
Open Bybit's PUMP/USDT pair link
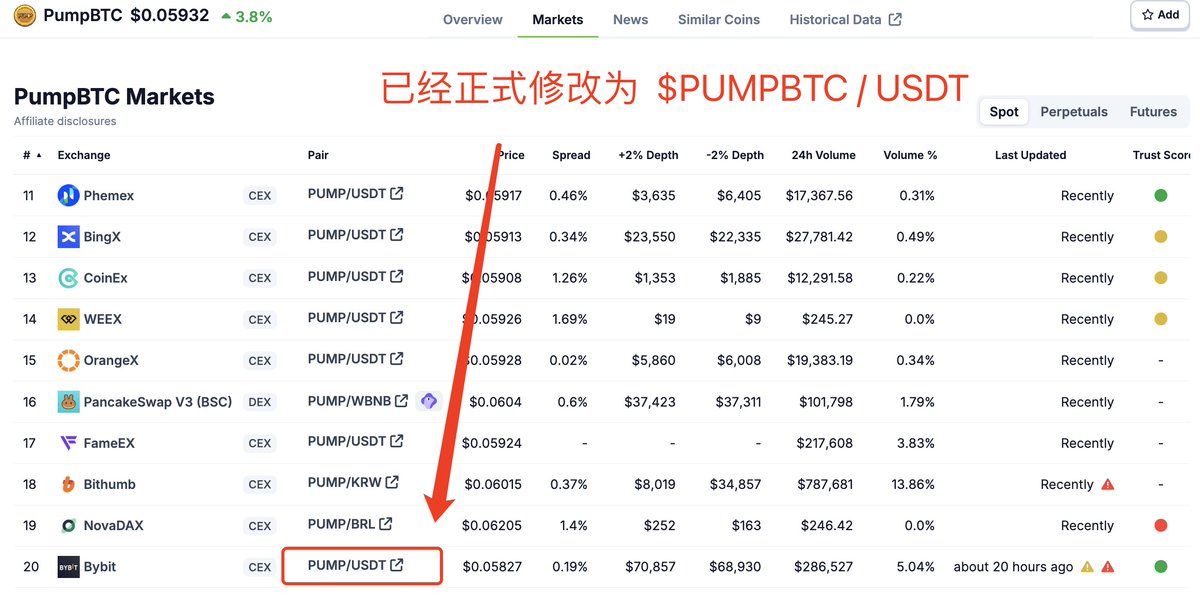pos(355,565)
